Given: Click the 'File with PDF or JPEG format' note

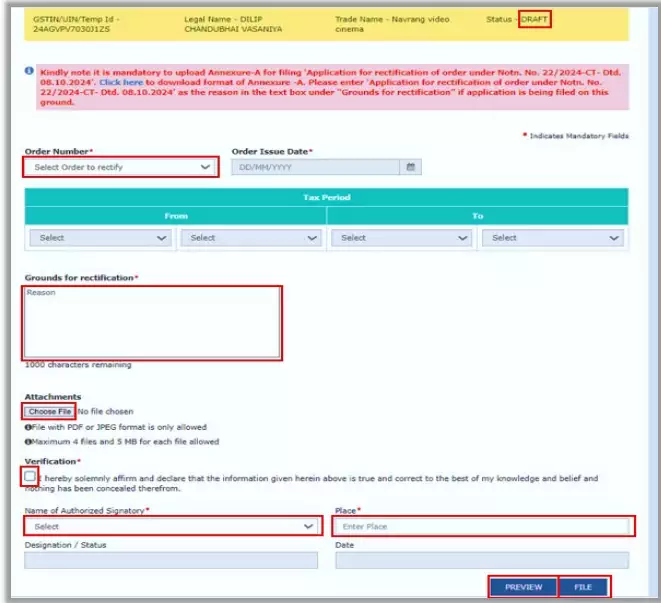Looking at the screenshot, I should (x=116, y=427).
